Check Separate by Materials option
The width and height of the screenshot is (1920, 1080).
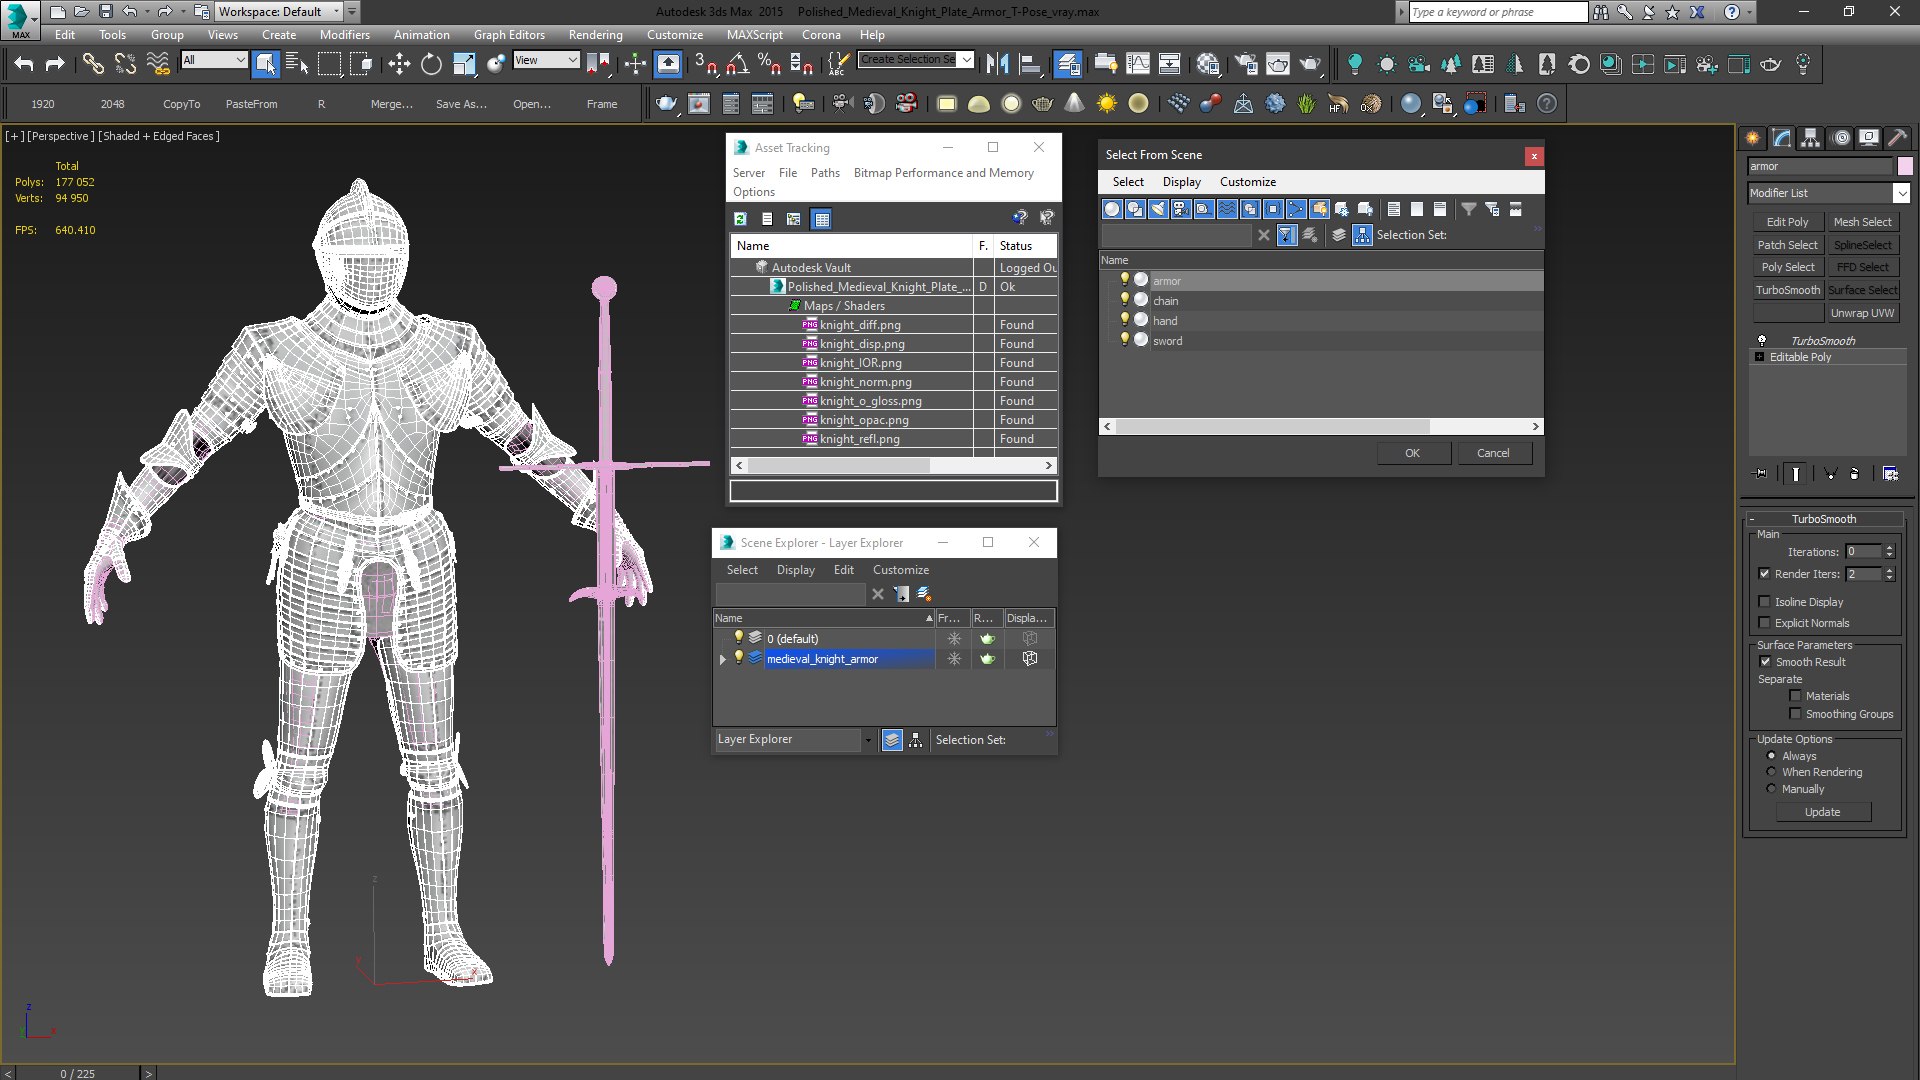click(1795, 696)
